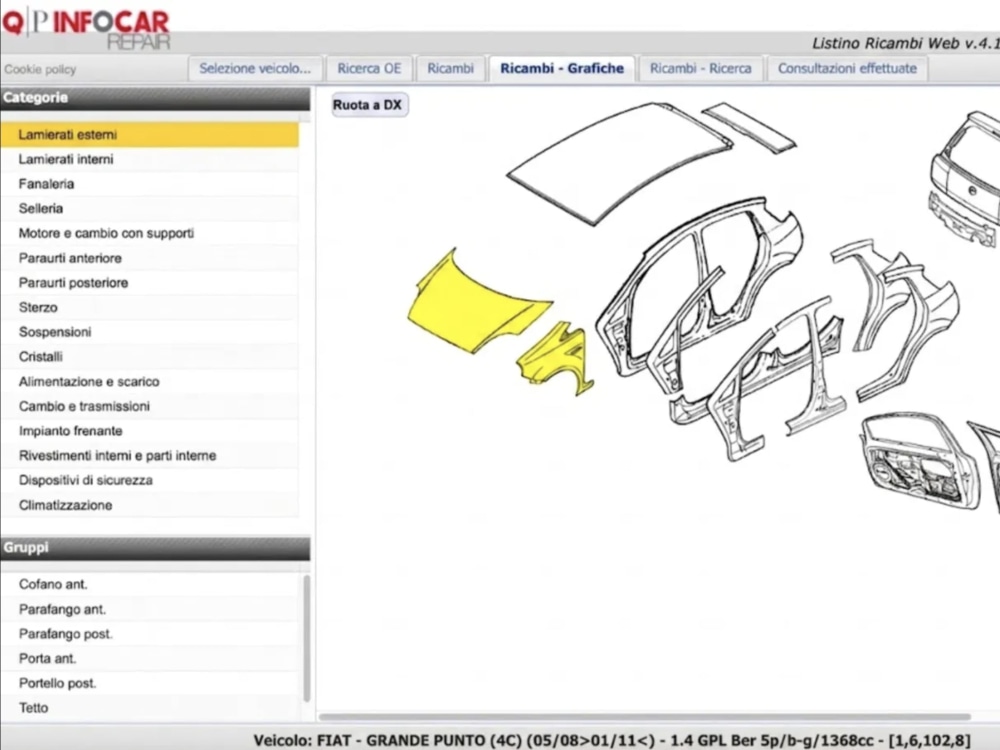Click the Gruppi list vertical scrollbar
The height and width of the screenshot is (750, 1000).
point(307,638)
